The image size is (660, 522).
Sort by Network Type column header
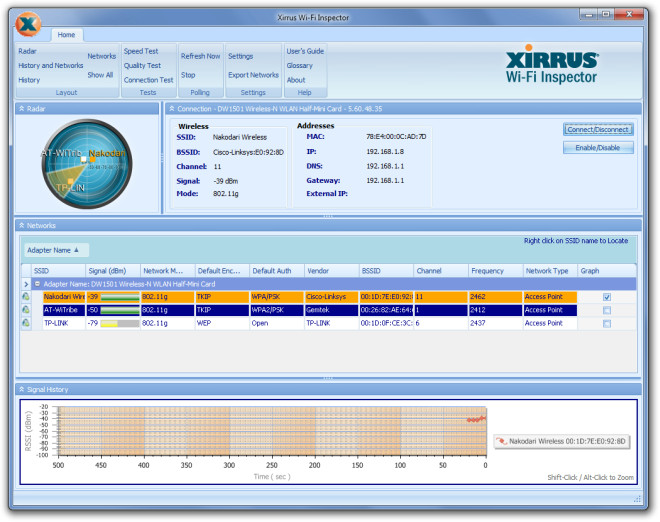551,271
